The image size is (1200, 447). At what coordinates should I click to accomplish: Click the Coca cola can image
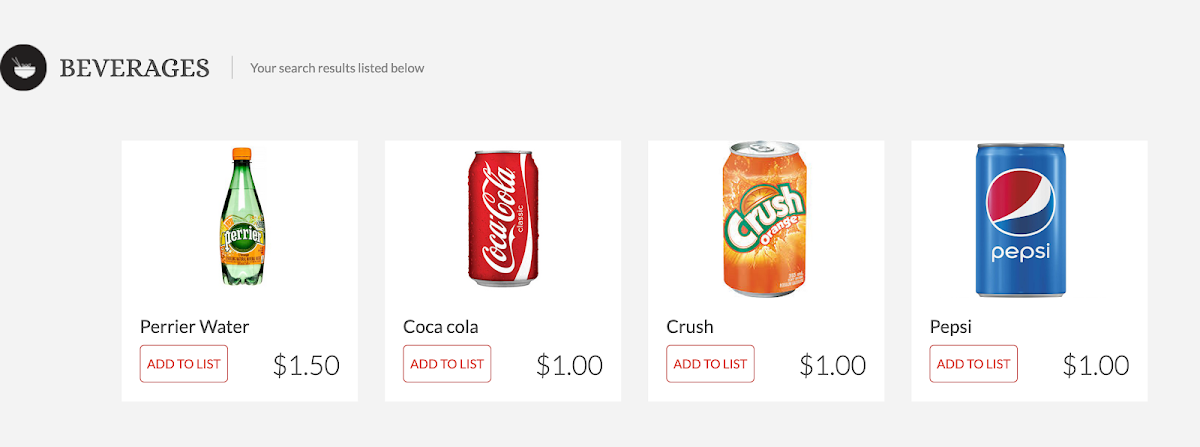pos(503,217)
